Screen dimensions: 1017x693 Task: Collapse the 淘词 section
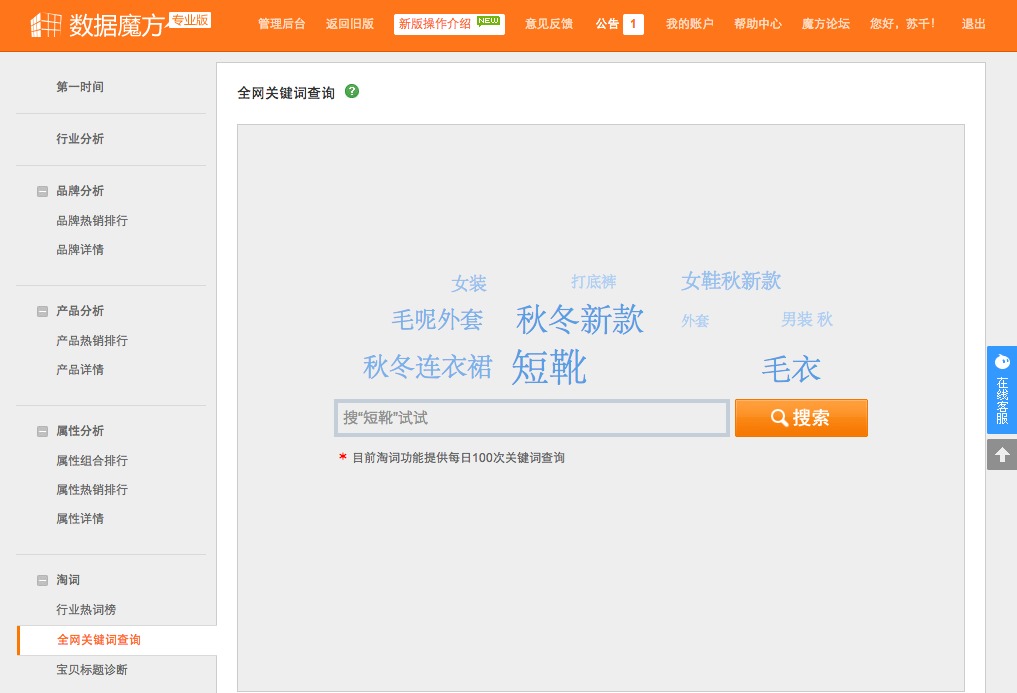tap(42, 580)
